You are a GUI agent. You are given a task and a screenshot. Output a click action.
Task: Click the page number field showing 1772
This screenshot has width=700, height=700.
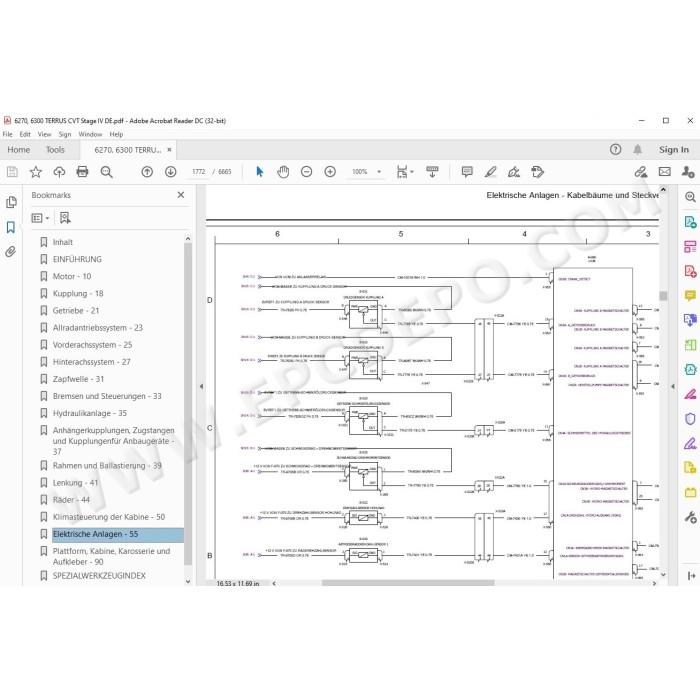199,171
